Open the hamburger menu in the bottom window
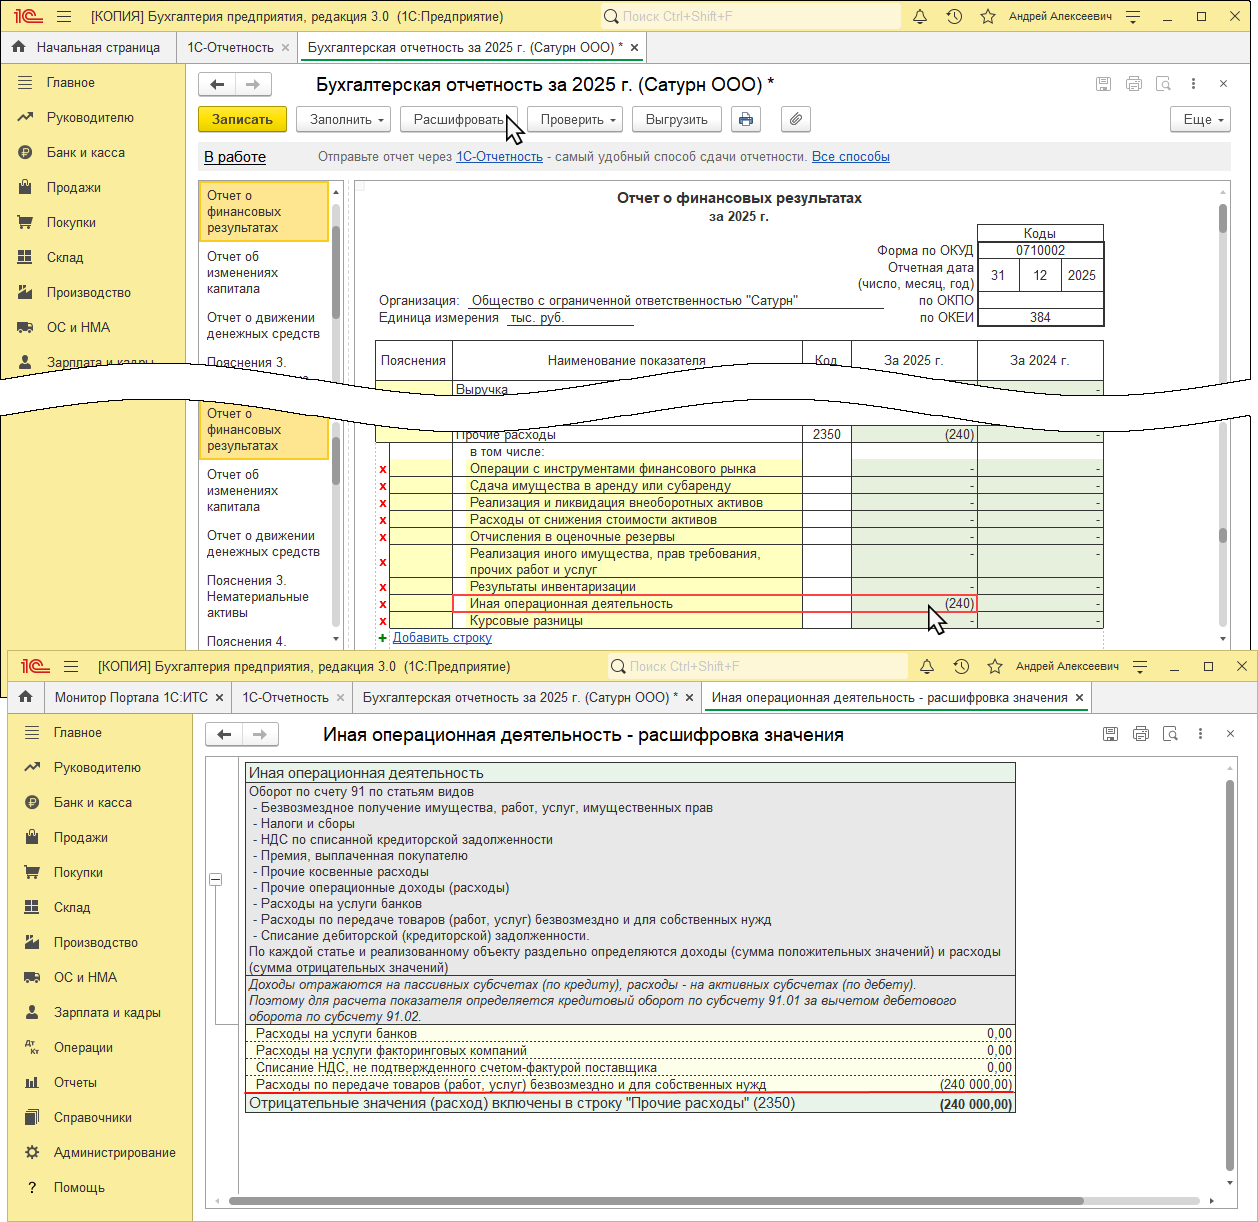Screen dimensions: 1258x1222 point(71,666)
